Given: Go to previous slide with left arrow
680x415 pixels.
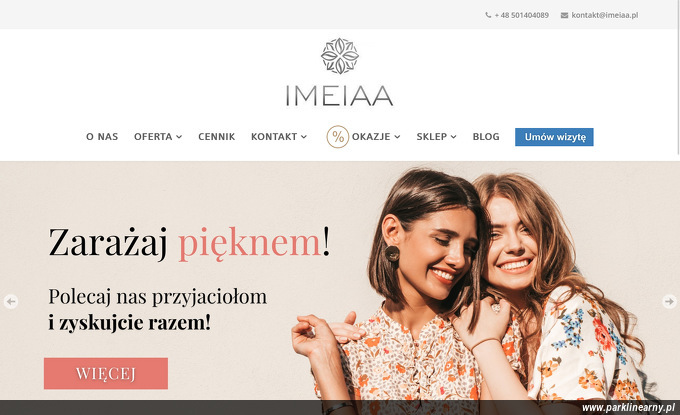Looking at the screenshot, I should (x=11, y=301).
